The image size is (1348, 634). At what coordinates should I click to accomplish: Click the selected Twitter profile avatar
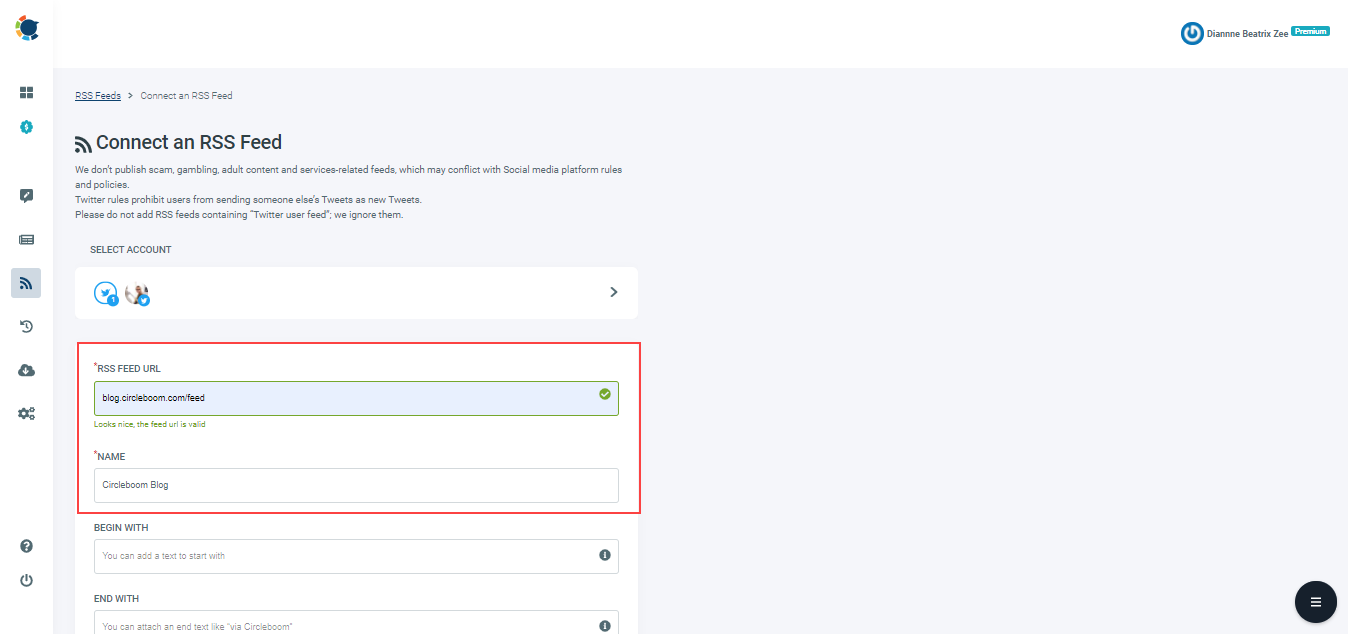click(x=137, y=294)
